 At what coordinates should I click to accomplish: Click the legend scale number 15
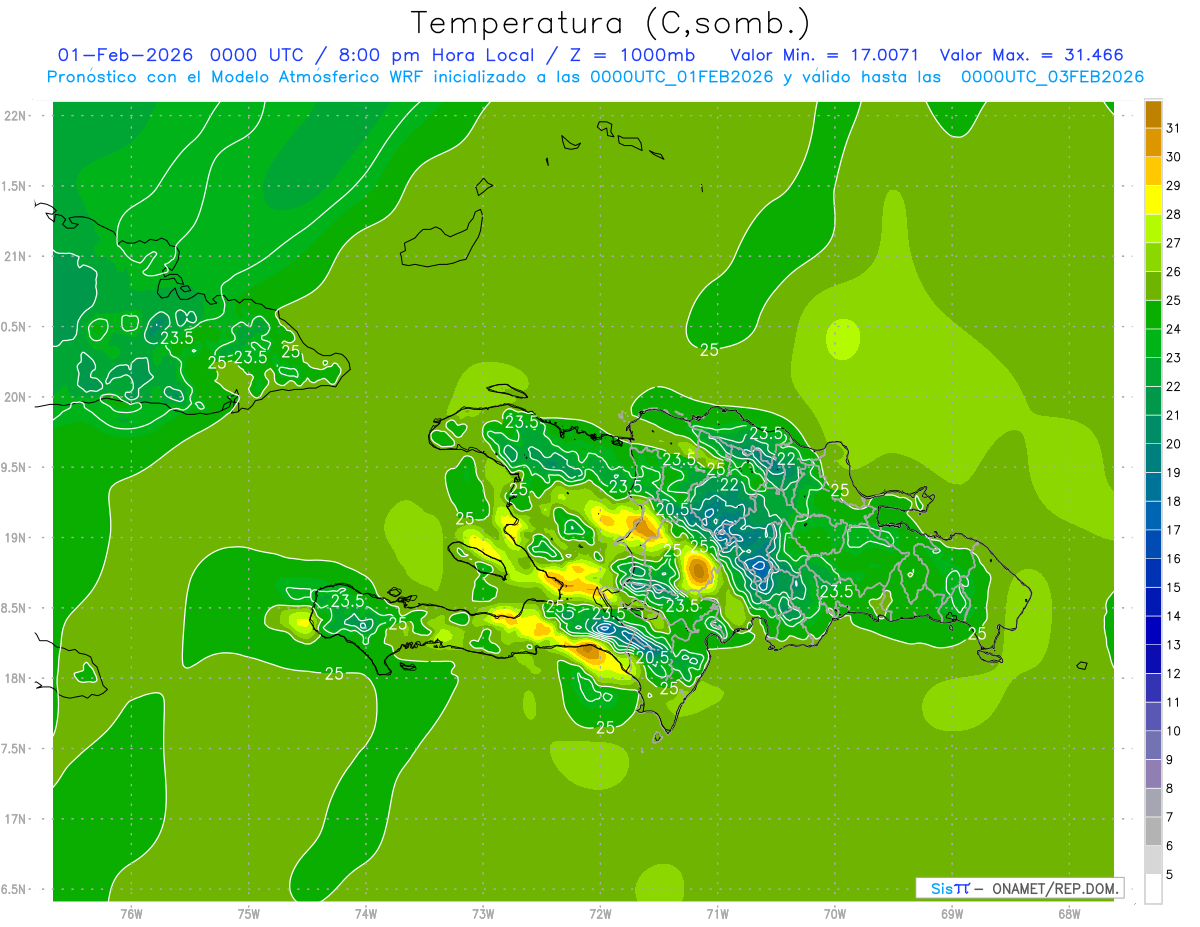coord(1173,588)
